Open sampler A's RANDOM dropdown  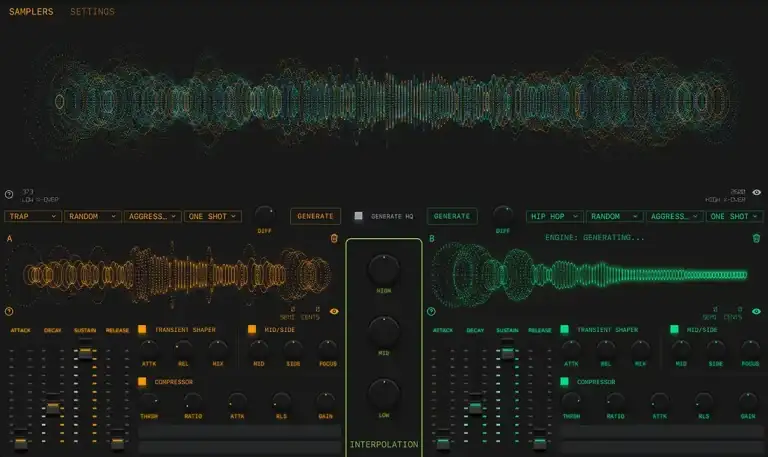(x=93, y=216)
